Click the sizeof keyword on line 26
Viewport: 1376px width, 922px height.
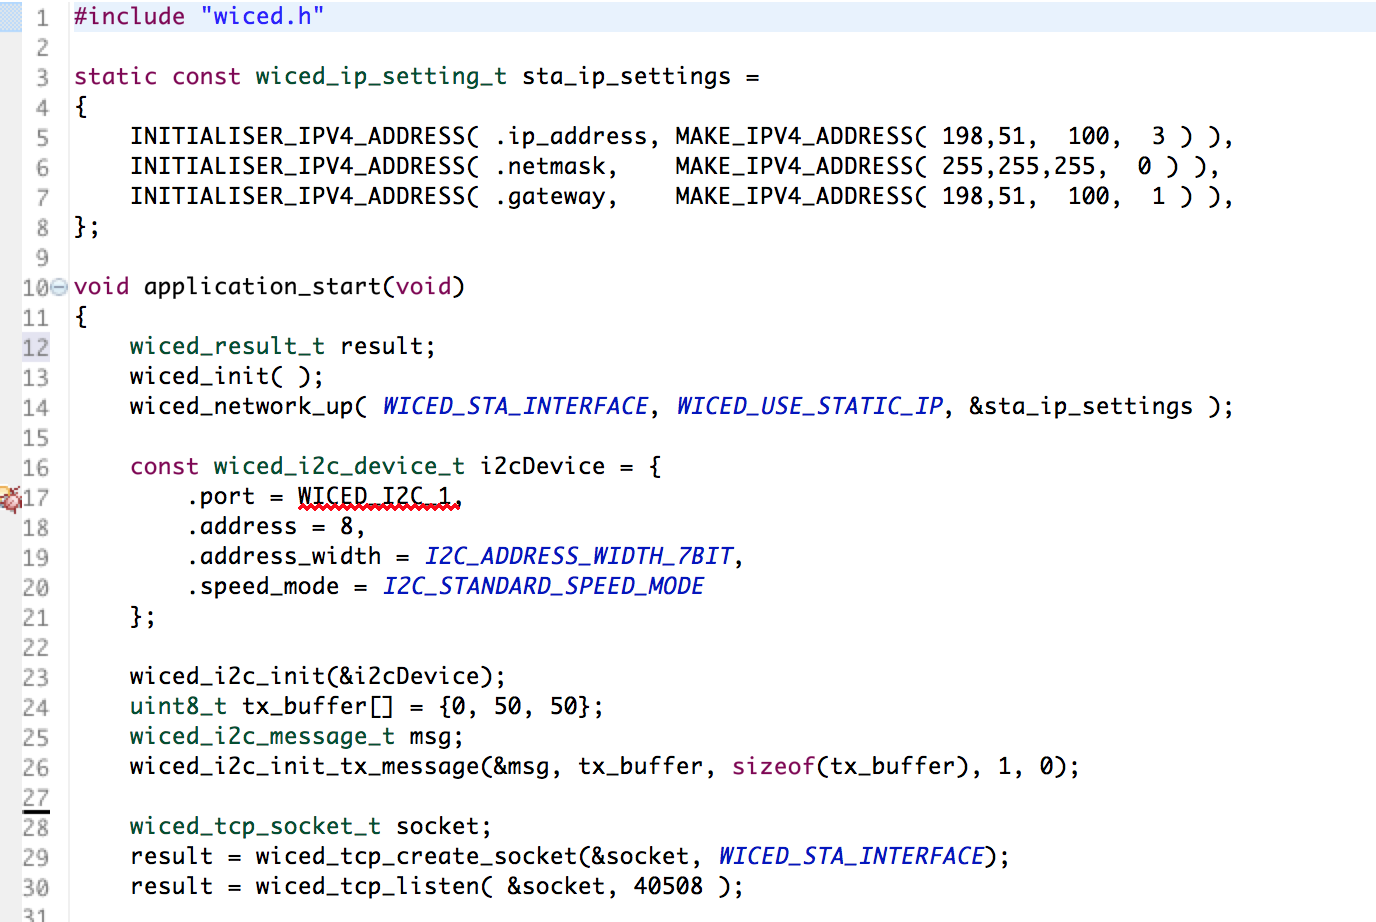point(773,766)
